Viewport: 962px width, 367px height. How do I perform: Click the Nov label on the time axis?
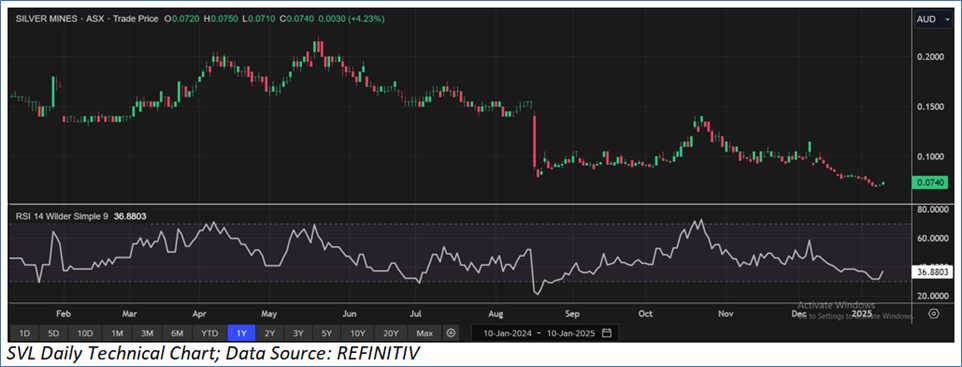[726, 313]
